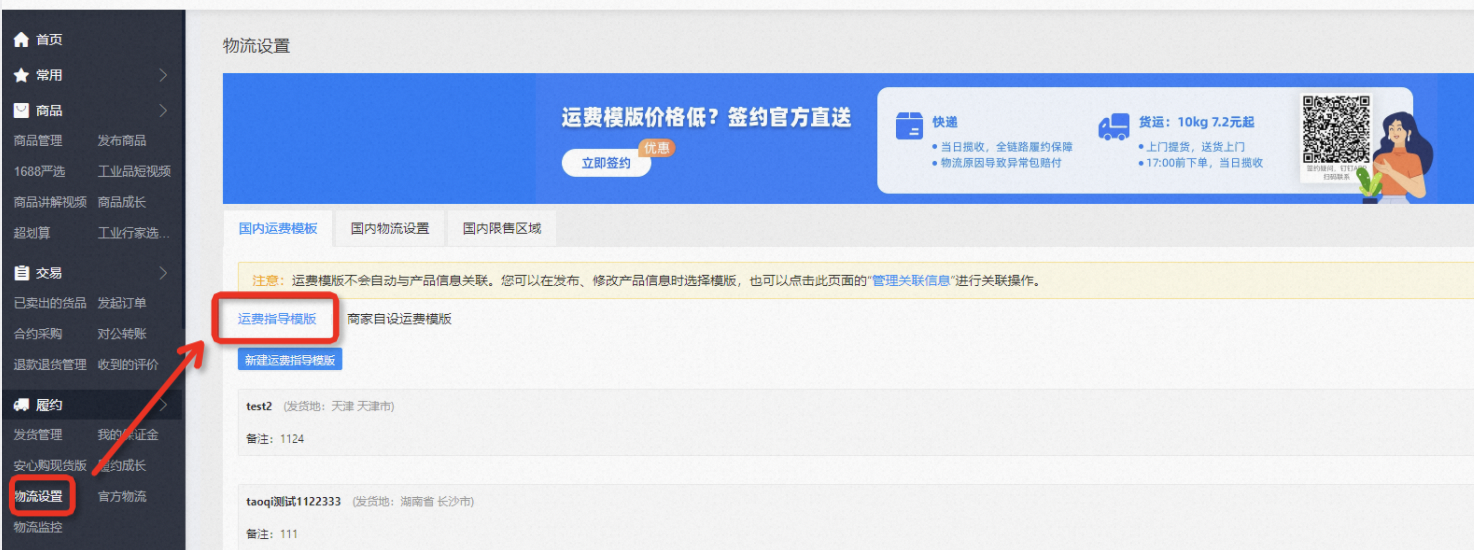Open 超划算 in sidebar
The height and width of the screenshot is (550, 1474).
point(32,233)
